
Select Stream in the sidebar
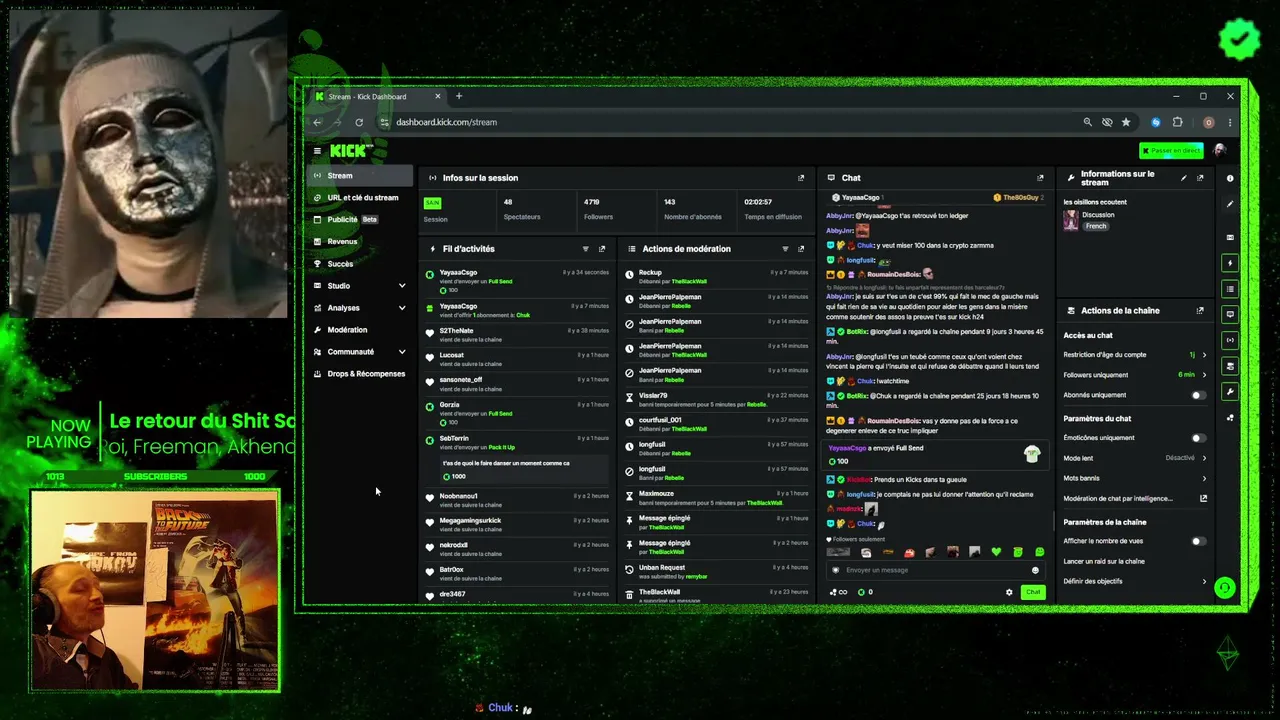[x=360, y=176]
